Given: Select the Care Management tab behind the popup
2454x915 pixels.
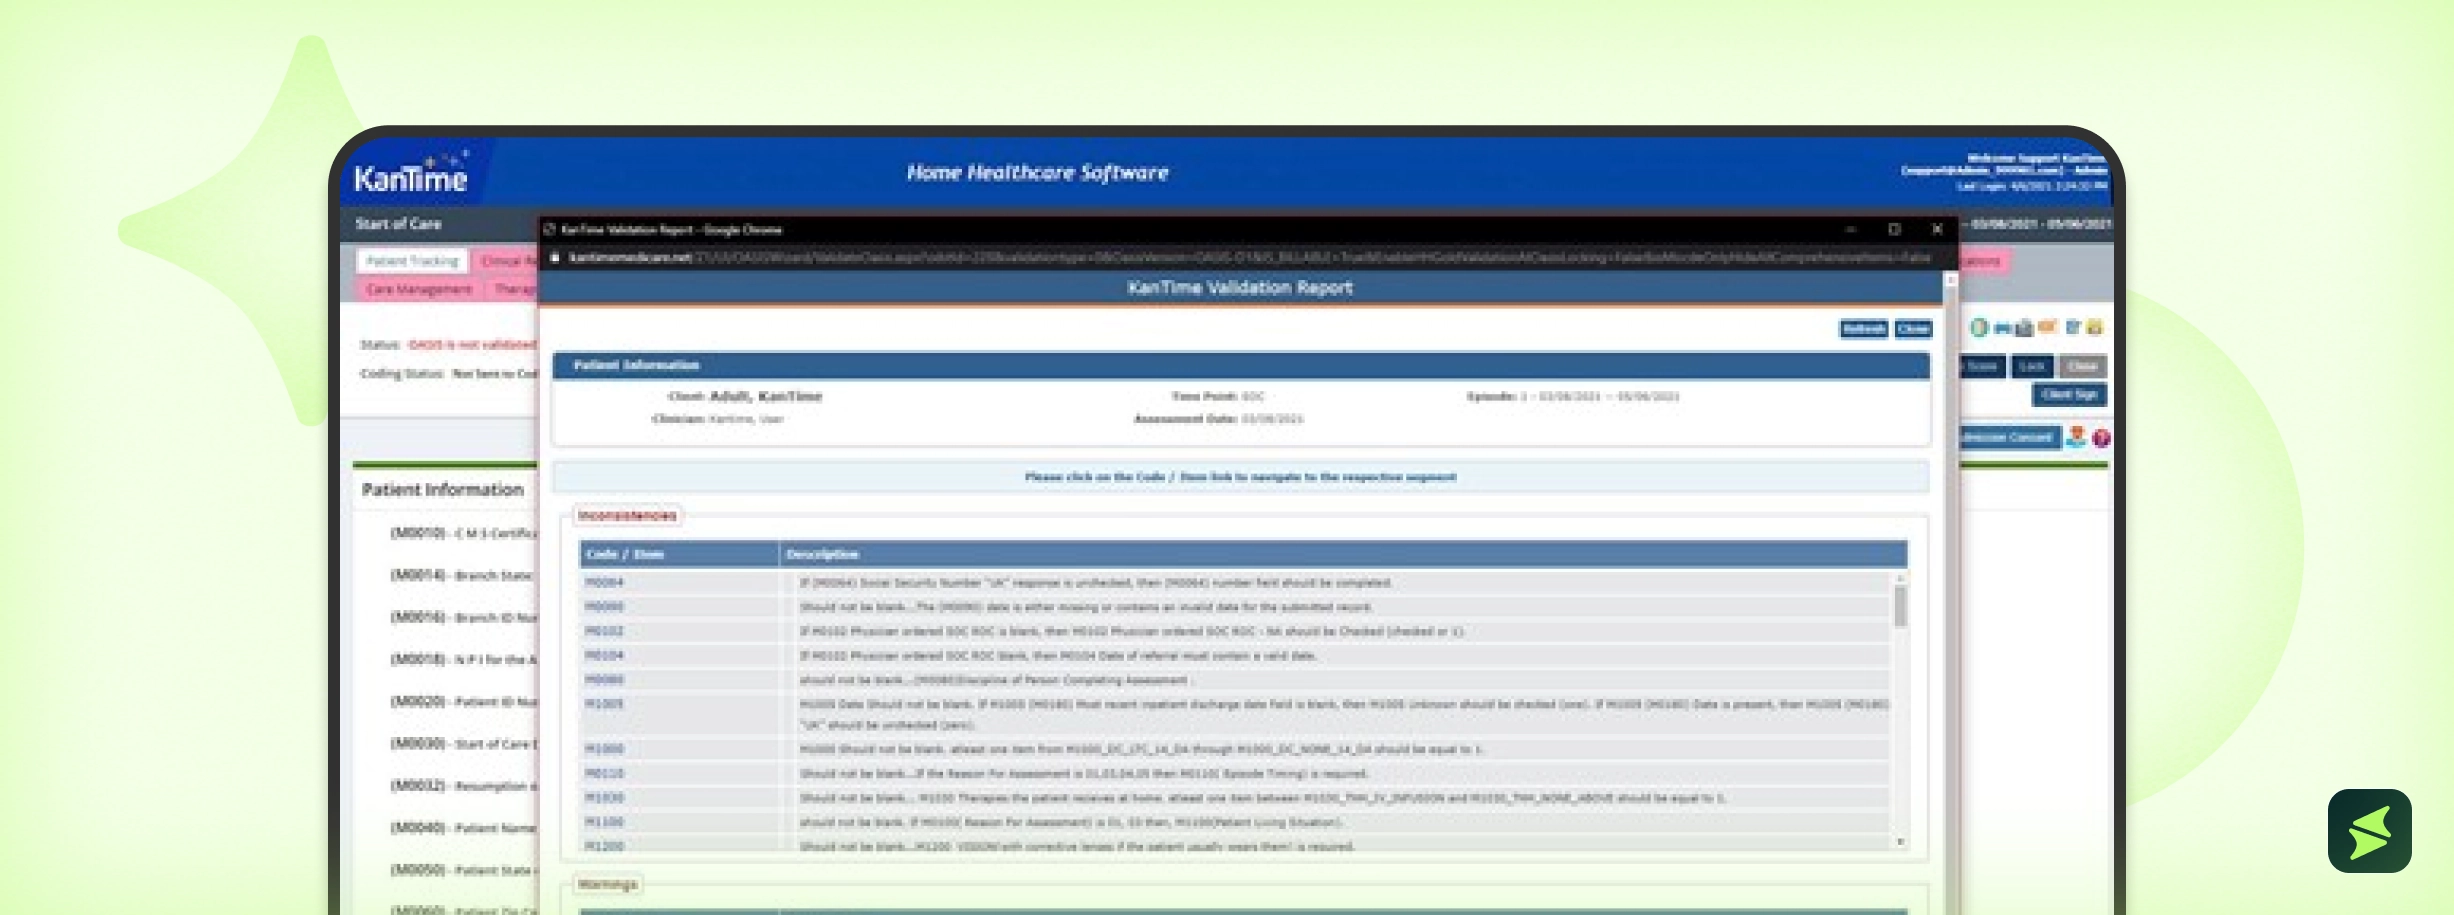Looking at the screenshot, I should pos(419,289).
